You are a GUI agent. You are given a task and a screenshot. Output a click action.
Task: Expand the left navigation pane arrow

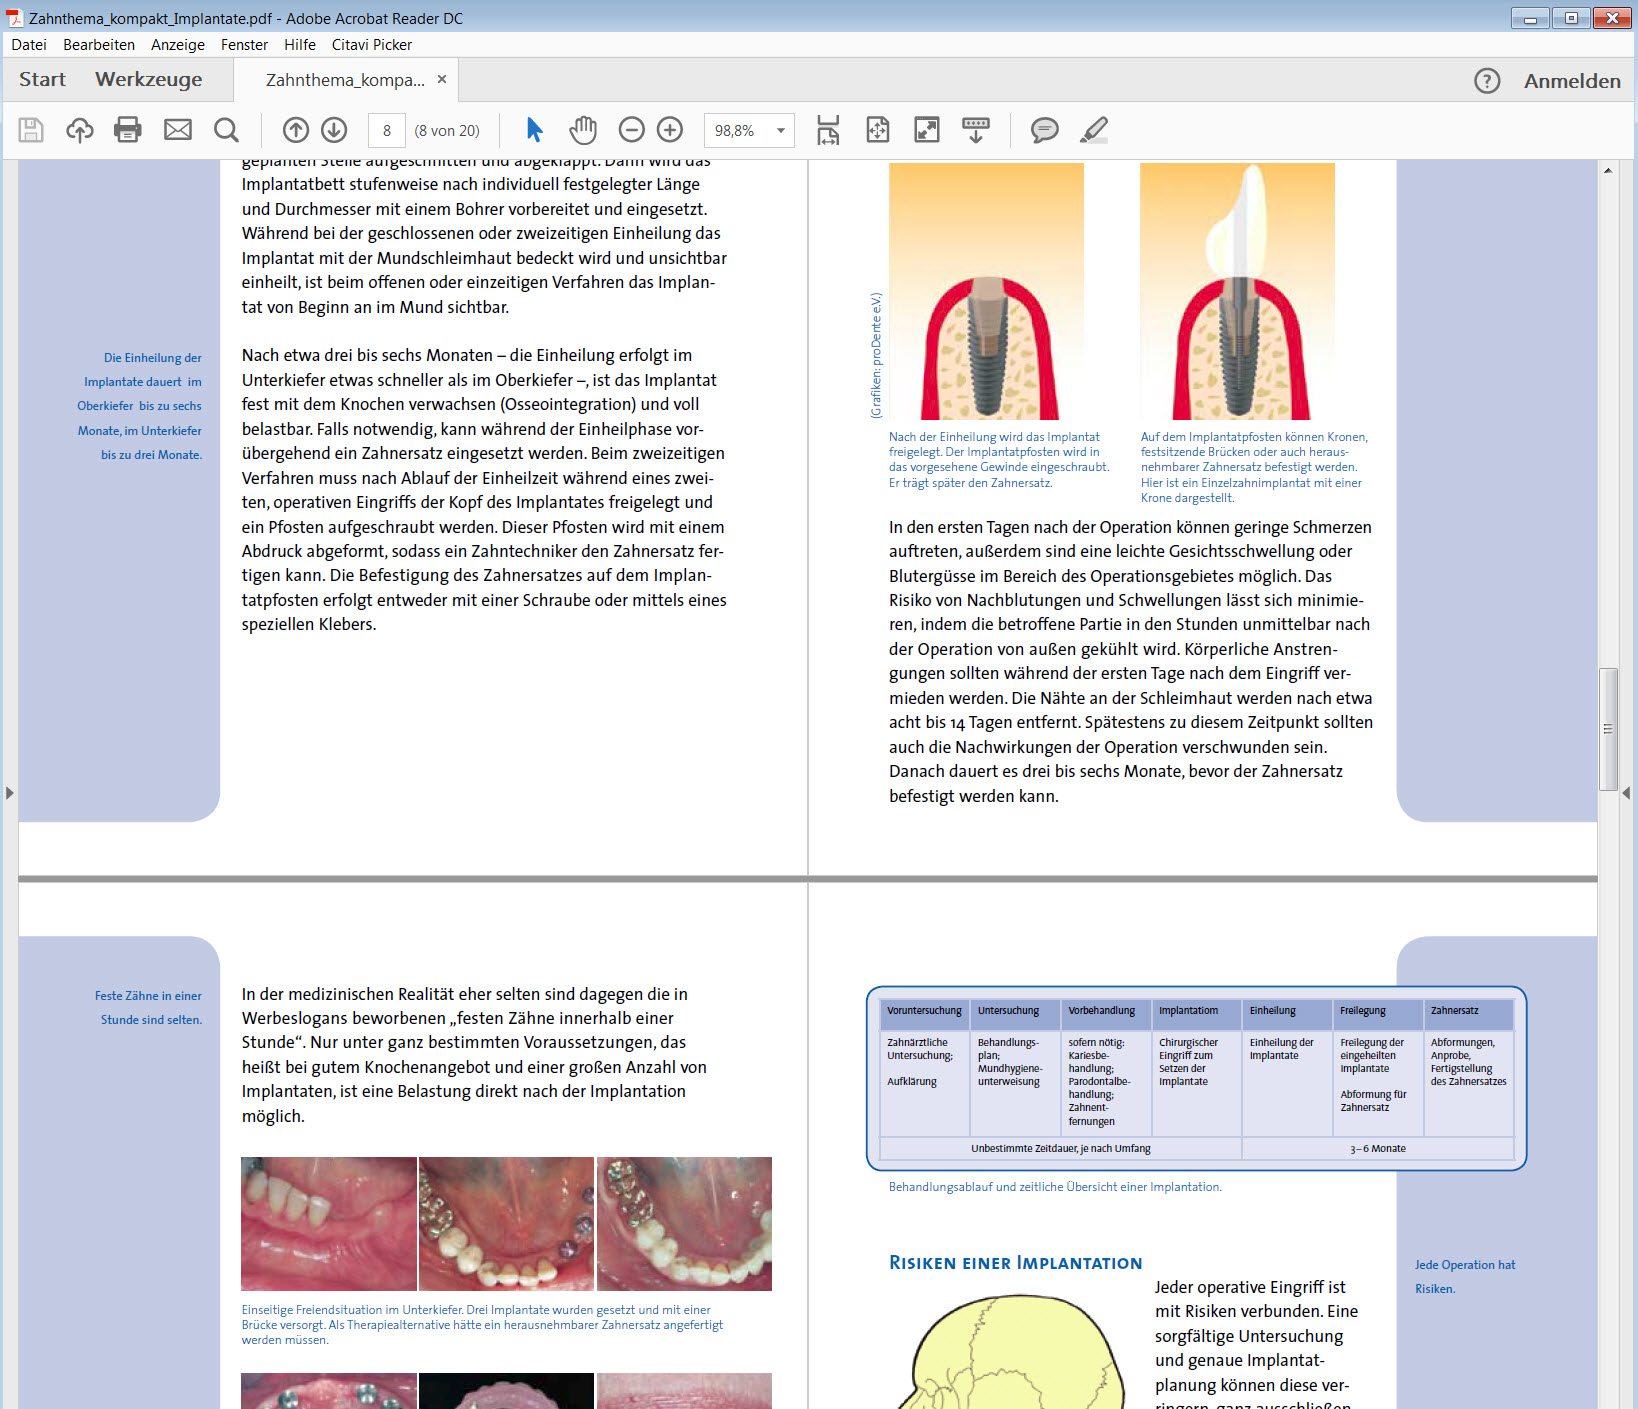point(9,793)
